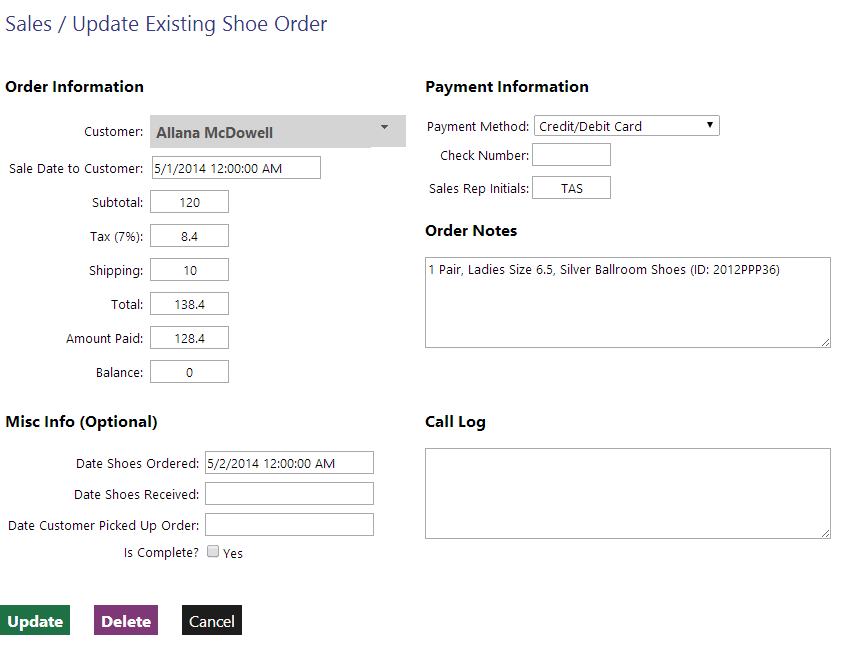Click inside the Order Notes text area
Screen dimensions: 850x653
coord(627,300)
